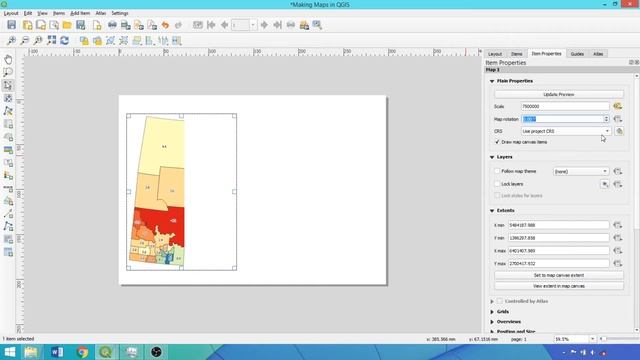Image resolution: width=640 pixels, height=360 pixels.
Task: Open the Layout menu
Action: [x=11, y=13]
